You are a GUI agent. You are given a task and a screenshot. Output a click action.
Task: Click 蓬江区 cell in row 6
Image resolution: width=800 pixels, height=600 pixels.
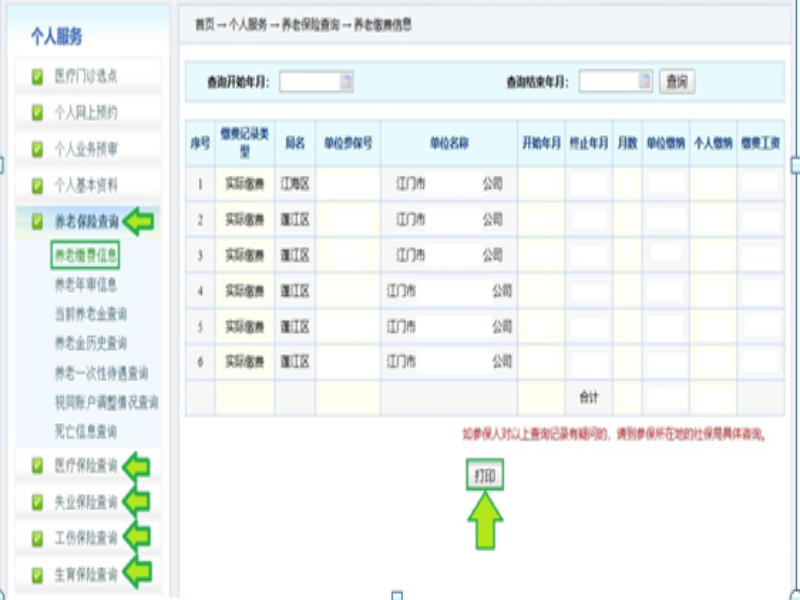pos(294,362)
